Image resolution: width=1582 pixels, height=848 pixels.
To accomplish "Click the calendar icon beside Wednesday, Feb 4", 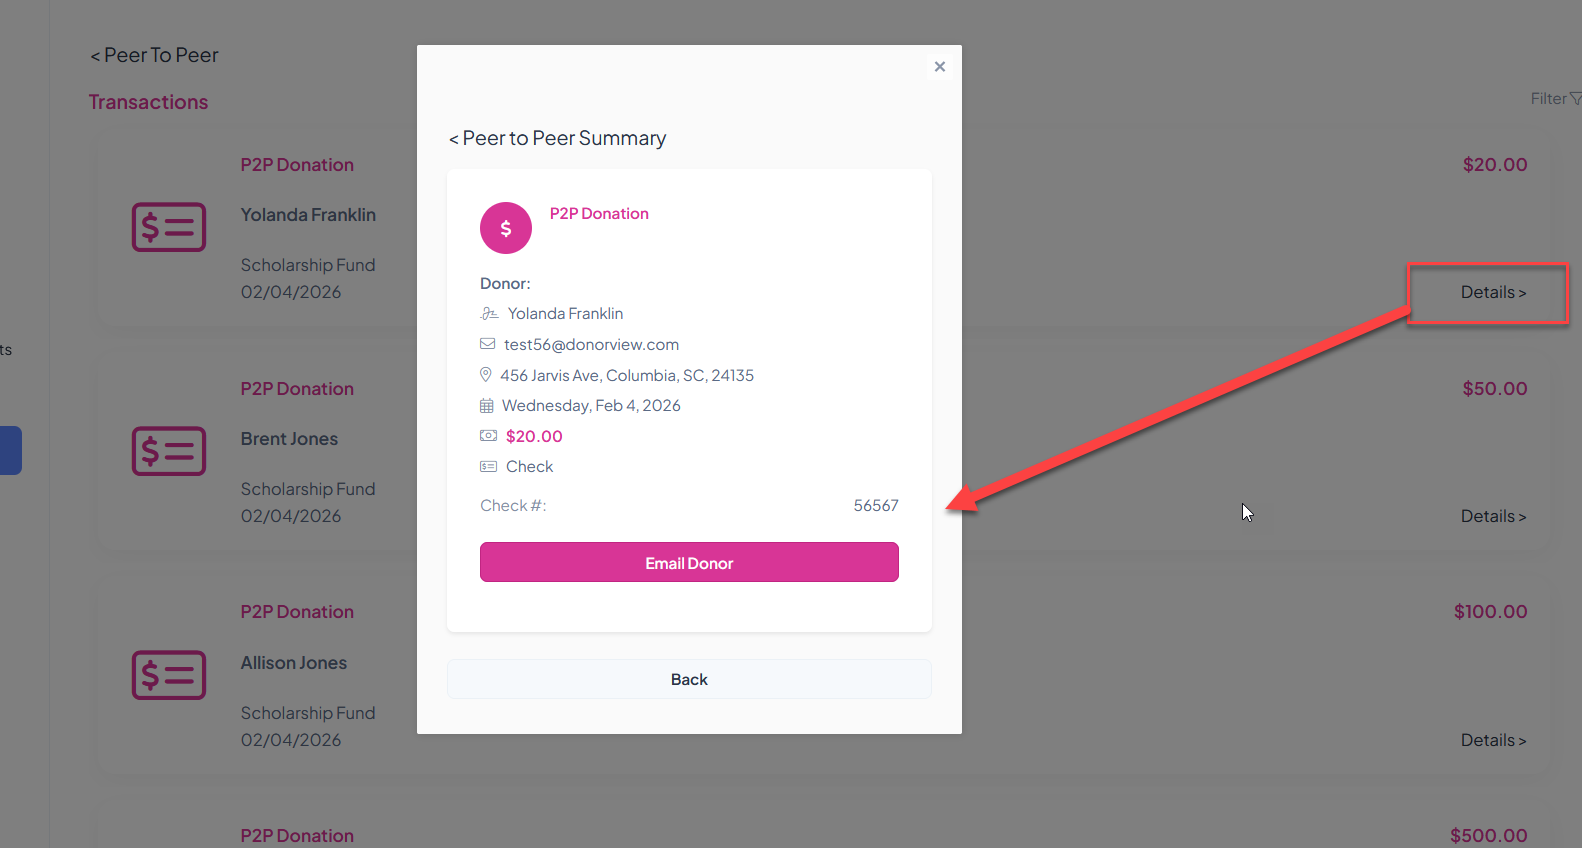I will [487, 406].
